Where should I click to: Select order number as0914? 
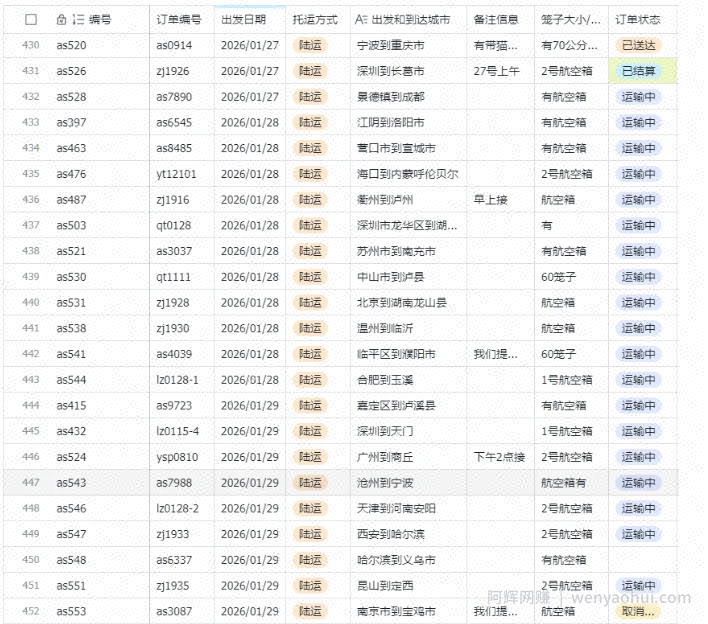point(174,45)
